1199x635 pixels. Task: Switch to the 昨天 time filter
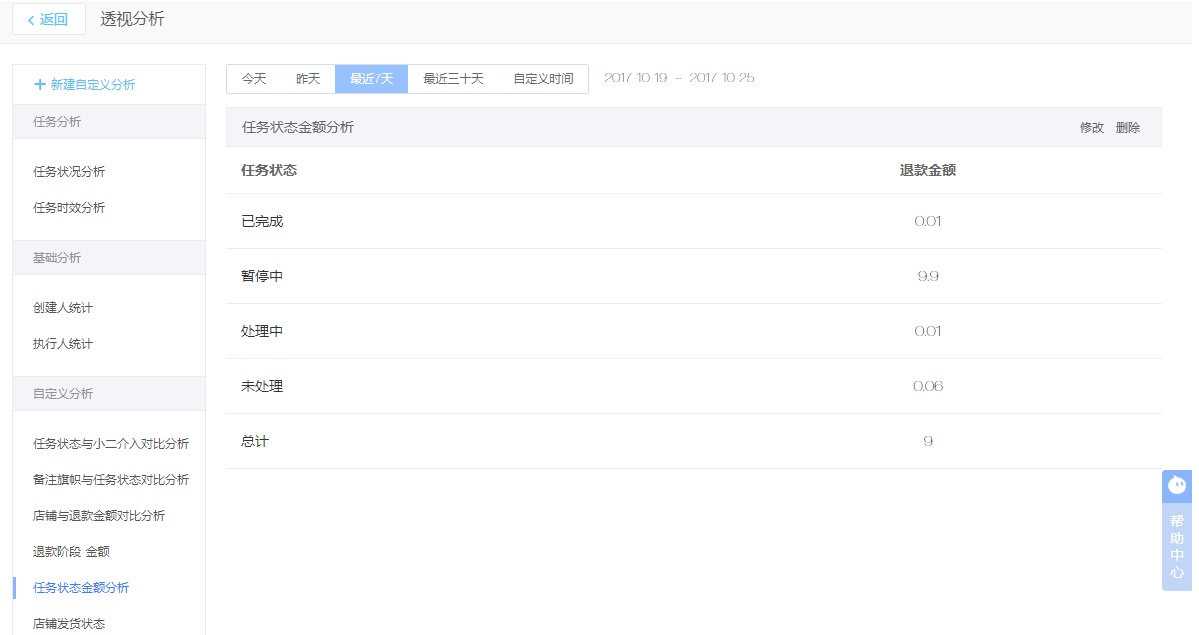pos(308,79)
